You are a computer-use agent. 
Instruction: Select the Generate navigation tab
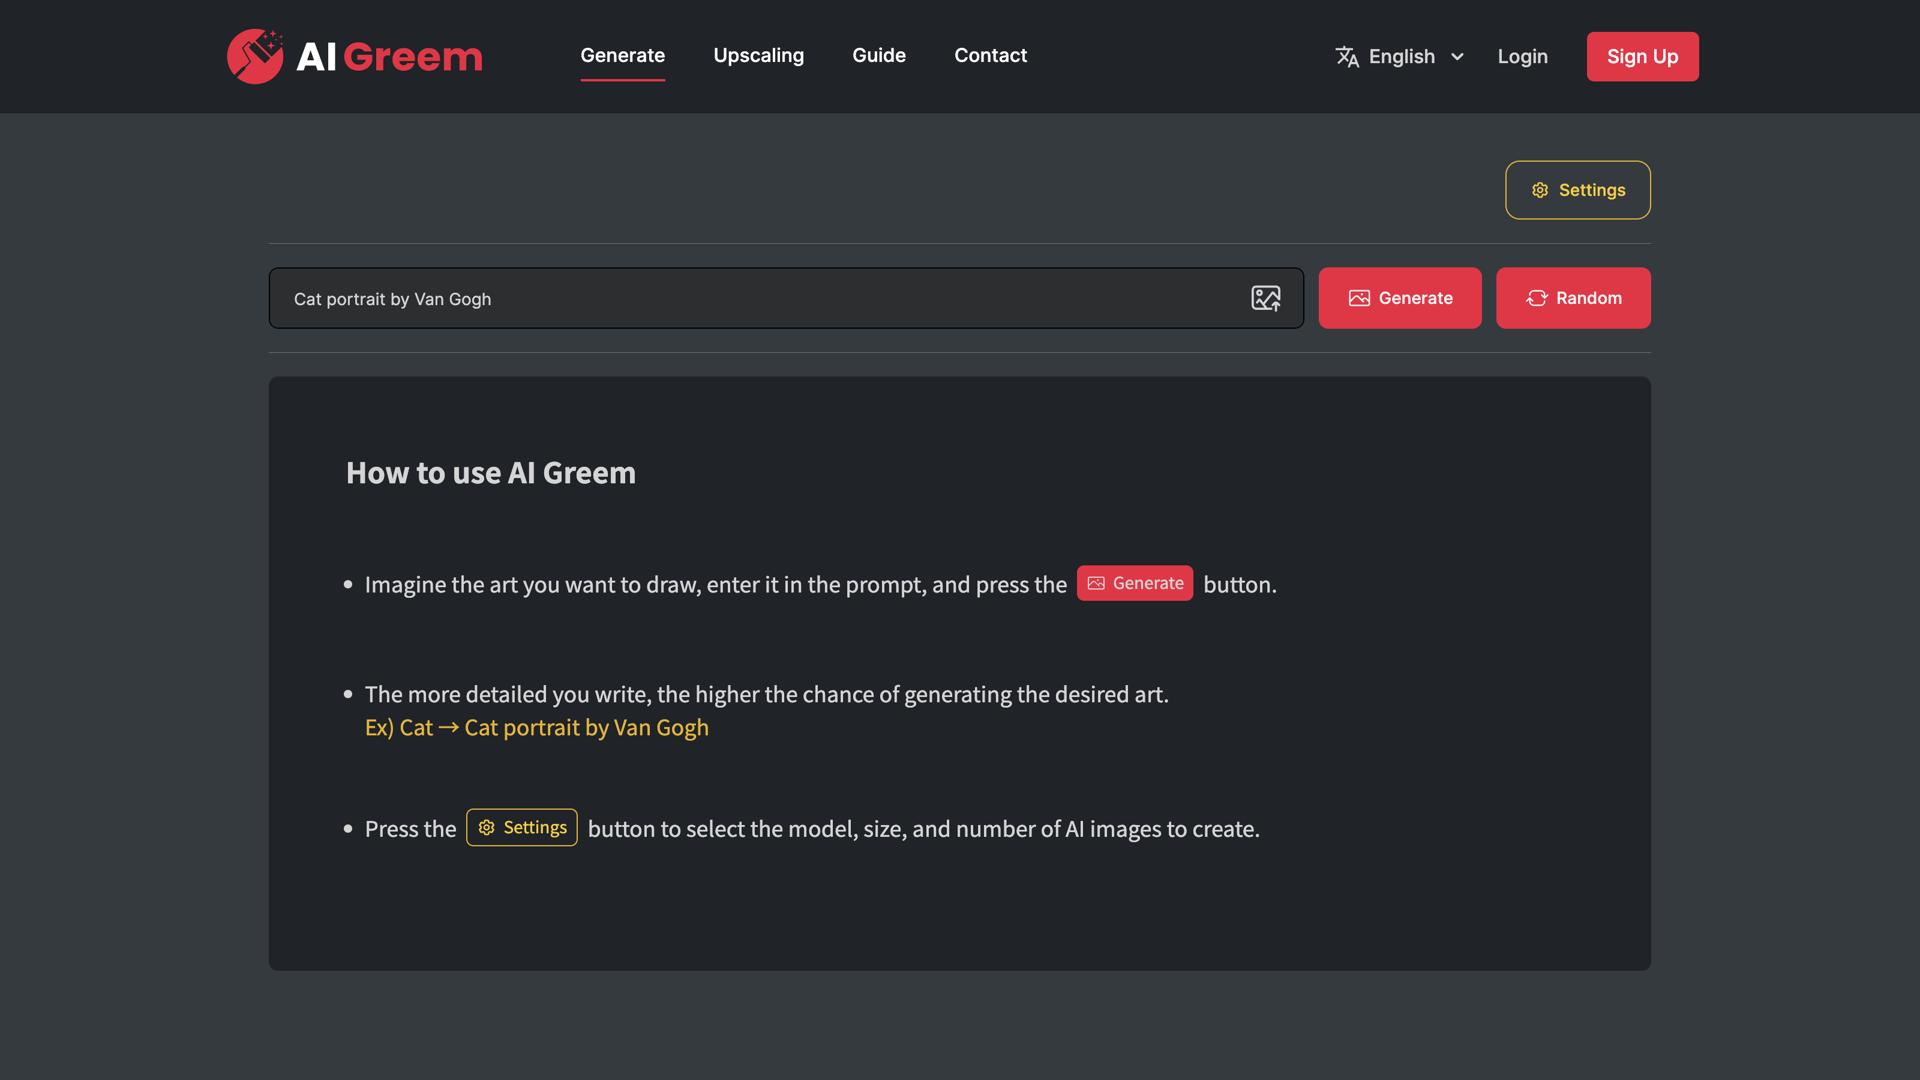pyautogui.click(x=622, y=56)
